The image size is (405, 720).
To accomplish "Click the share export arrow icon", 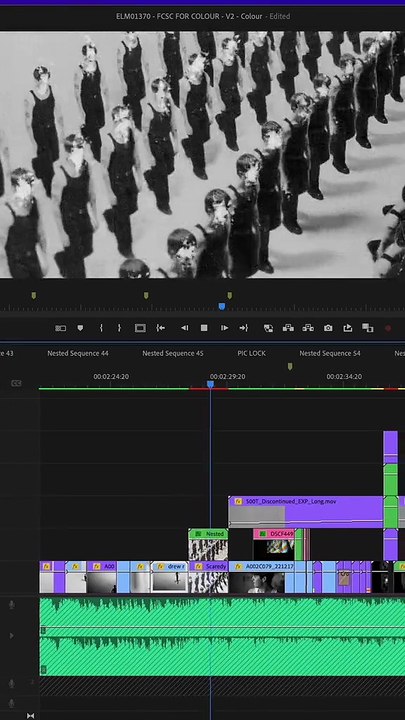I will (x=348, y=328).
